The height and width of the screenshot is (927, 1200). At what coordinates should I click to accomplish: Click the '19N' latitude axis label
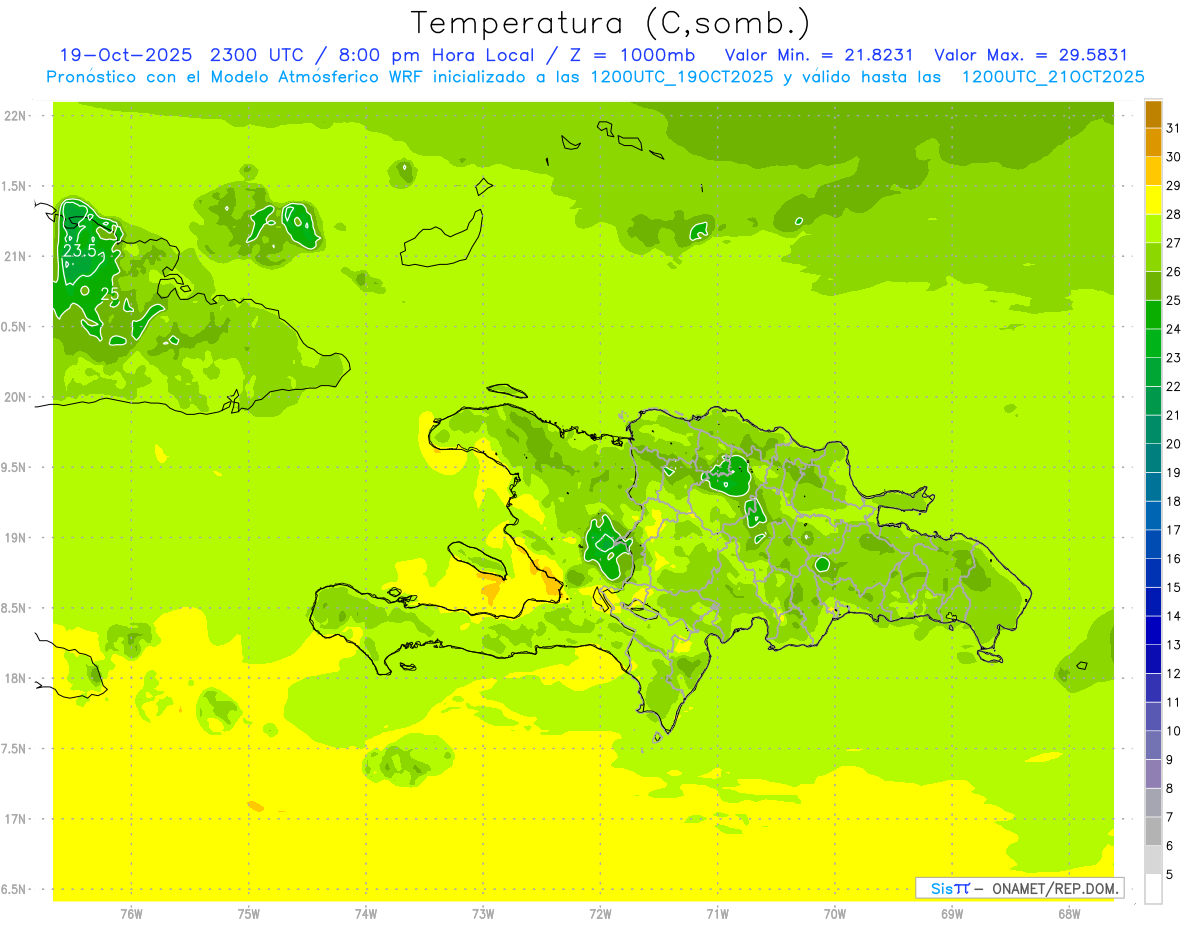point(15,538)
